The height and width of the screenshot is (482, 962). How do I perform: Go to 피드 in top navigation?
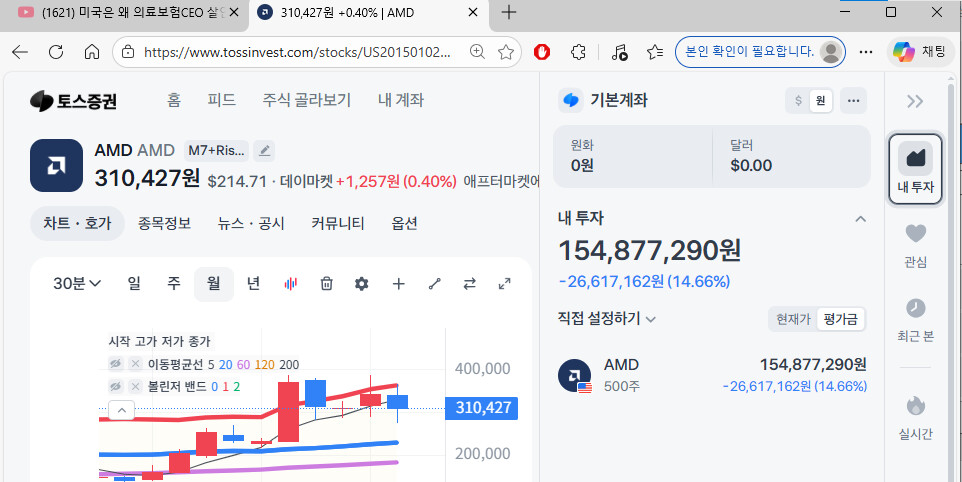pyautogui.click(x=221, y=100)
